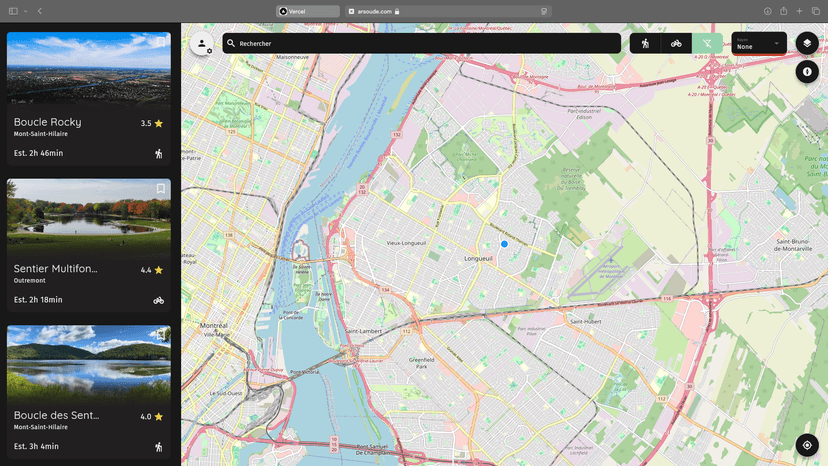Click the Outremont location label
This screenshot has width=828, height=466.
coord(30,281)
